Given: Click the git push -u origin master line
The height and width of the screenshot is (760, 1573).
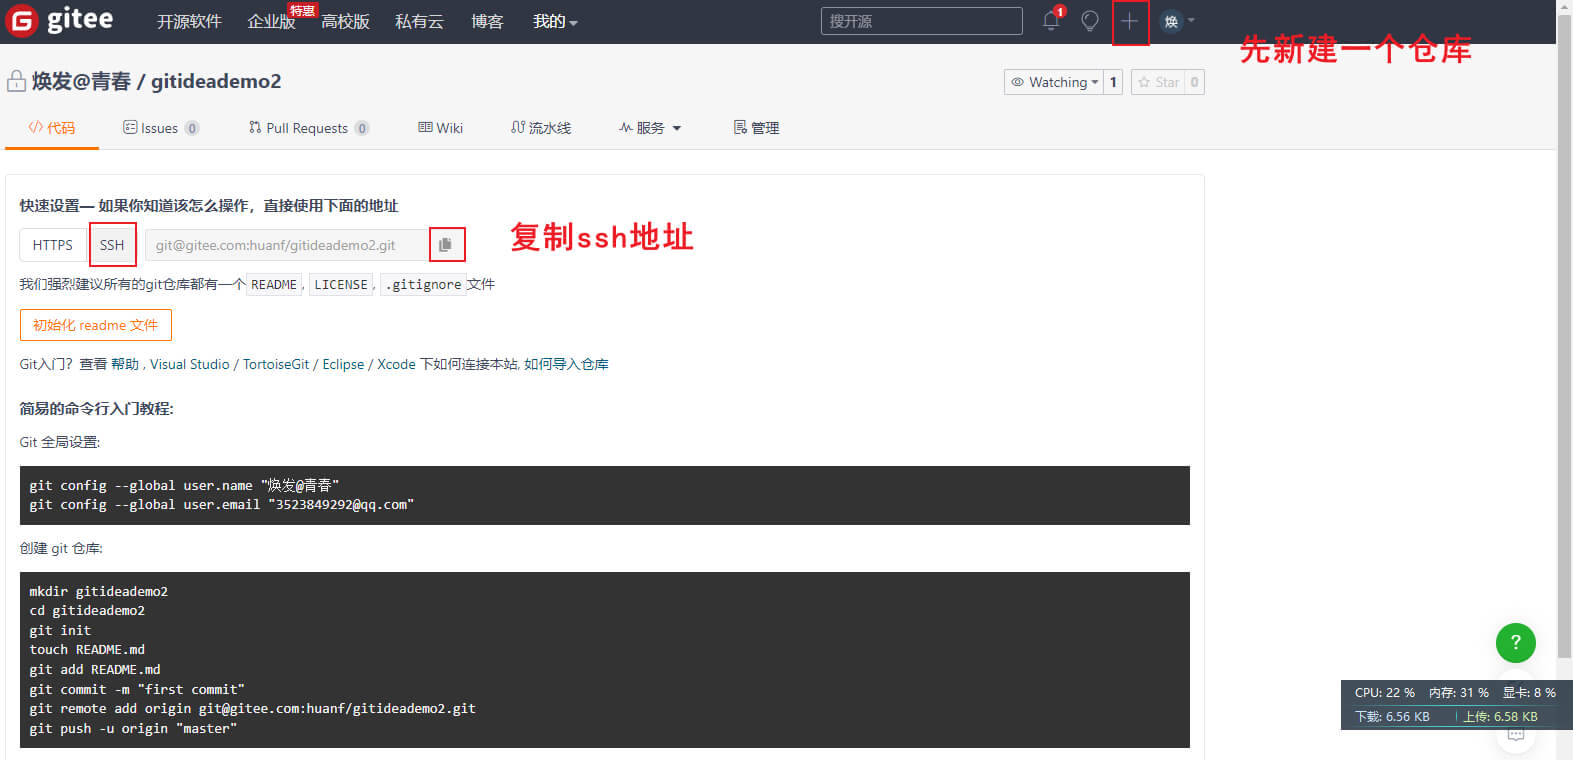Looking at the screenshot, I should point(133,728).
